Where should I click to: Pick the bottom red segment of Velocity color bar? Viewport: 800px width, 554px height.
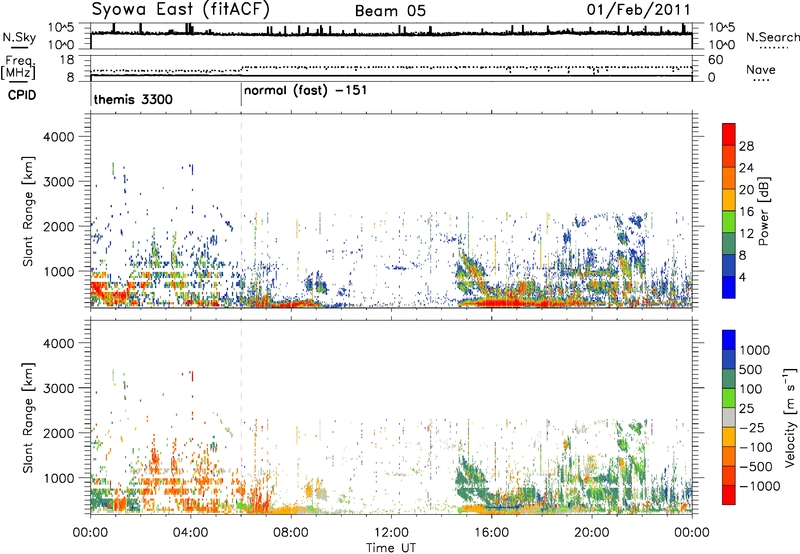click(729, 495)
